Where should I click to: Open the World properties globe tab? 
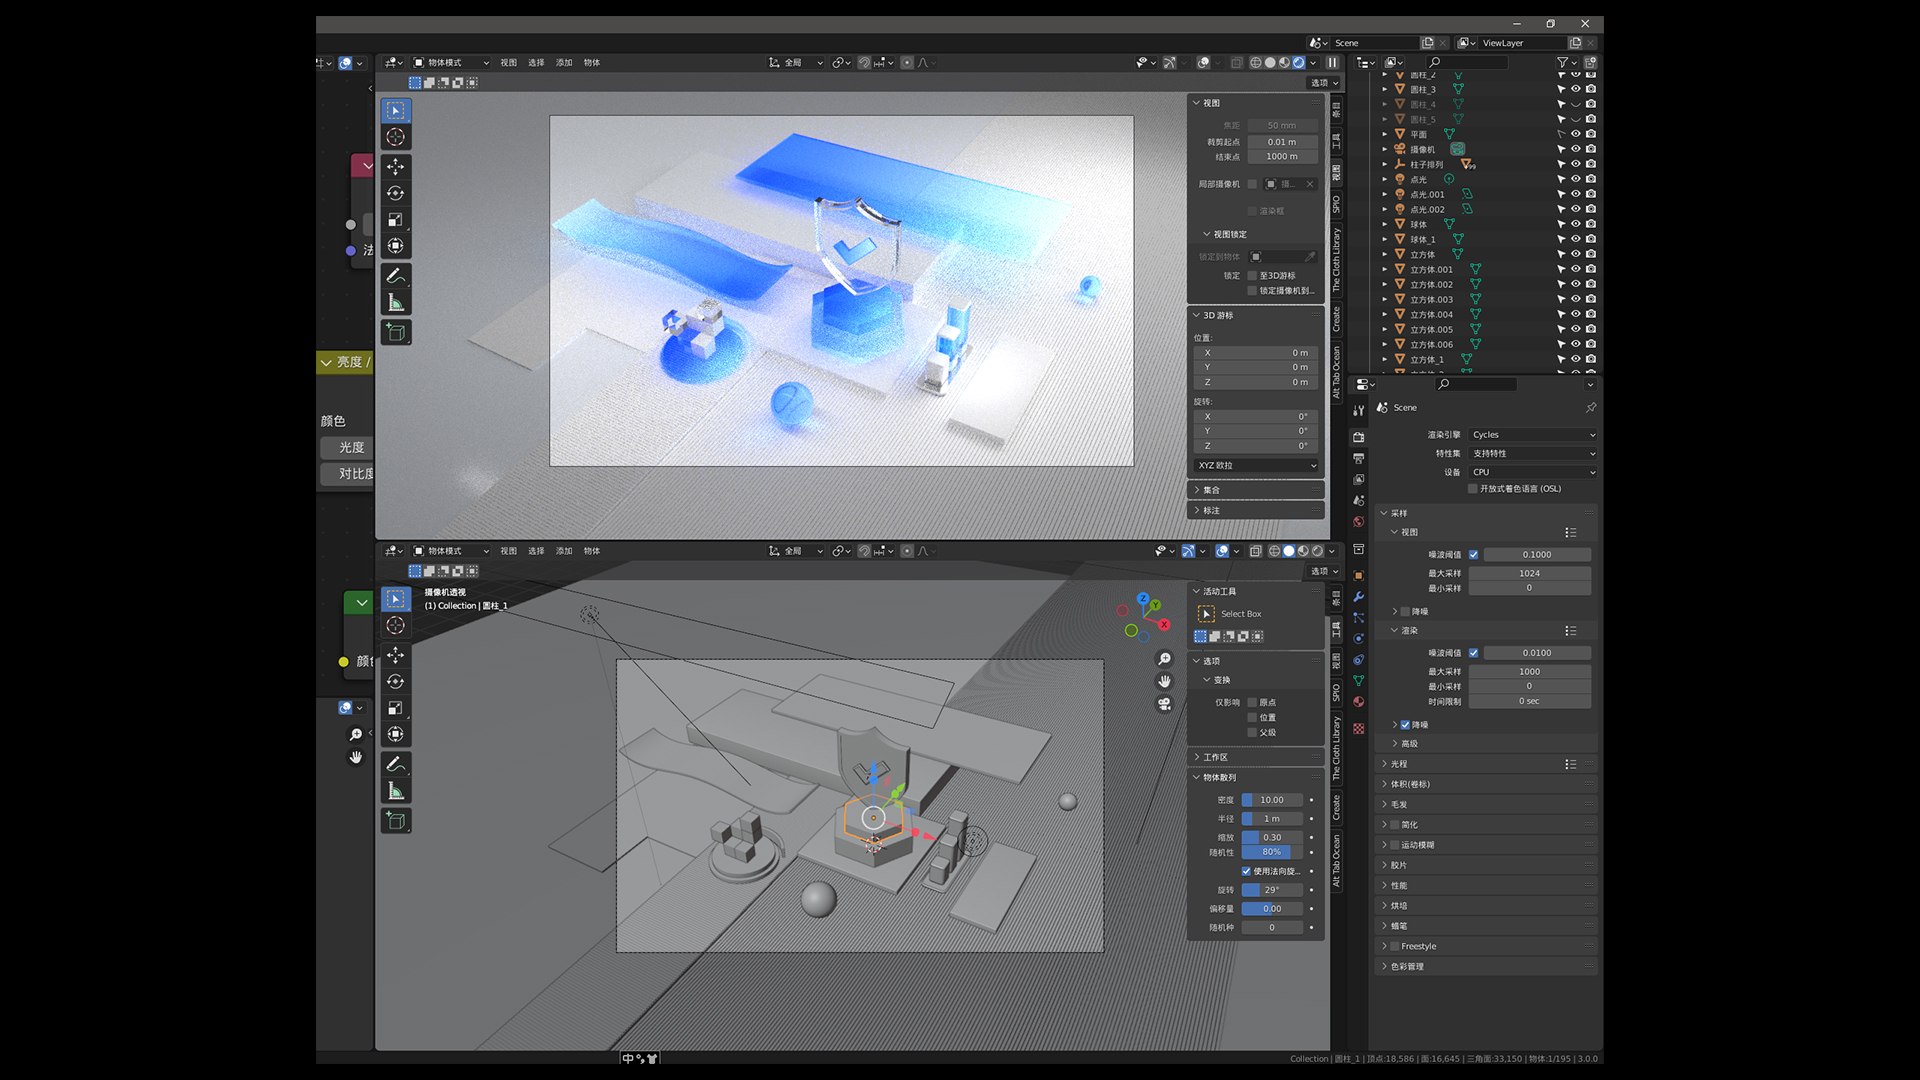click(1358, 522)
